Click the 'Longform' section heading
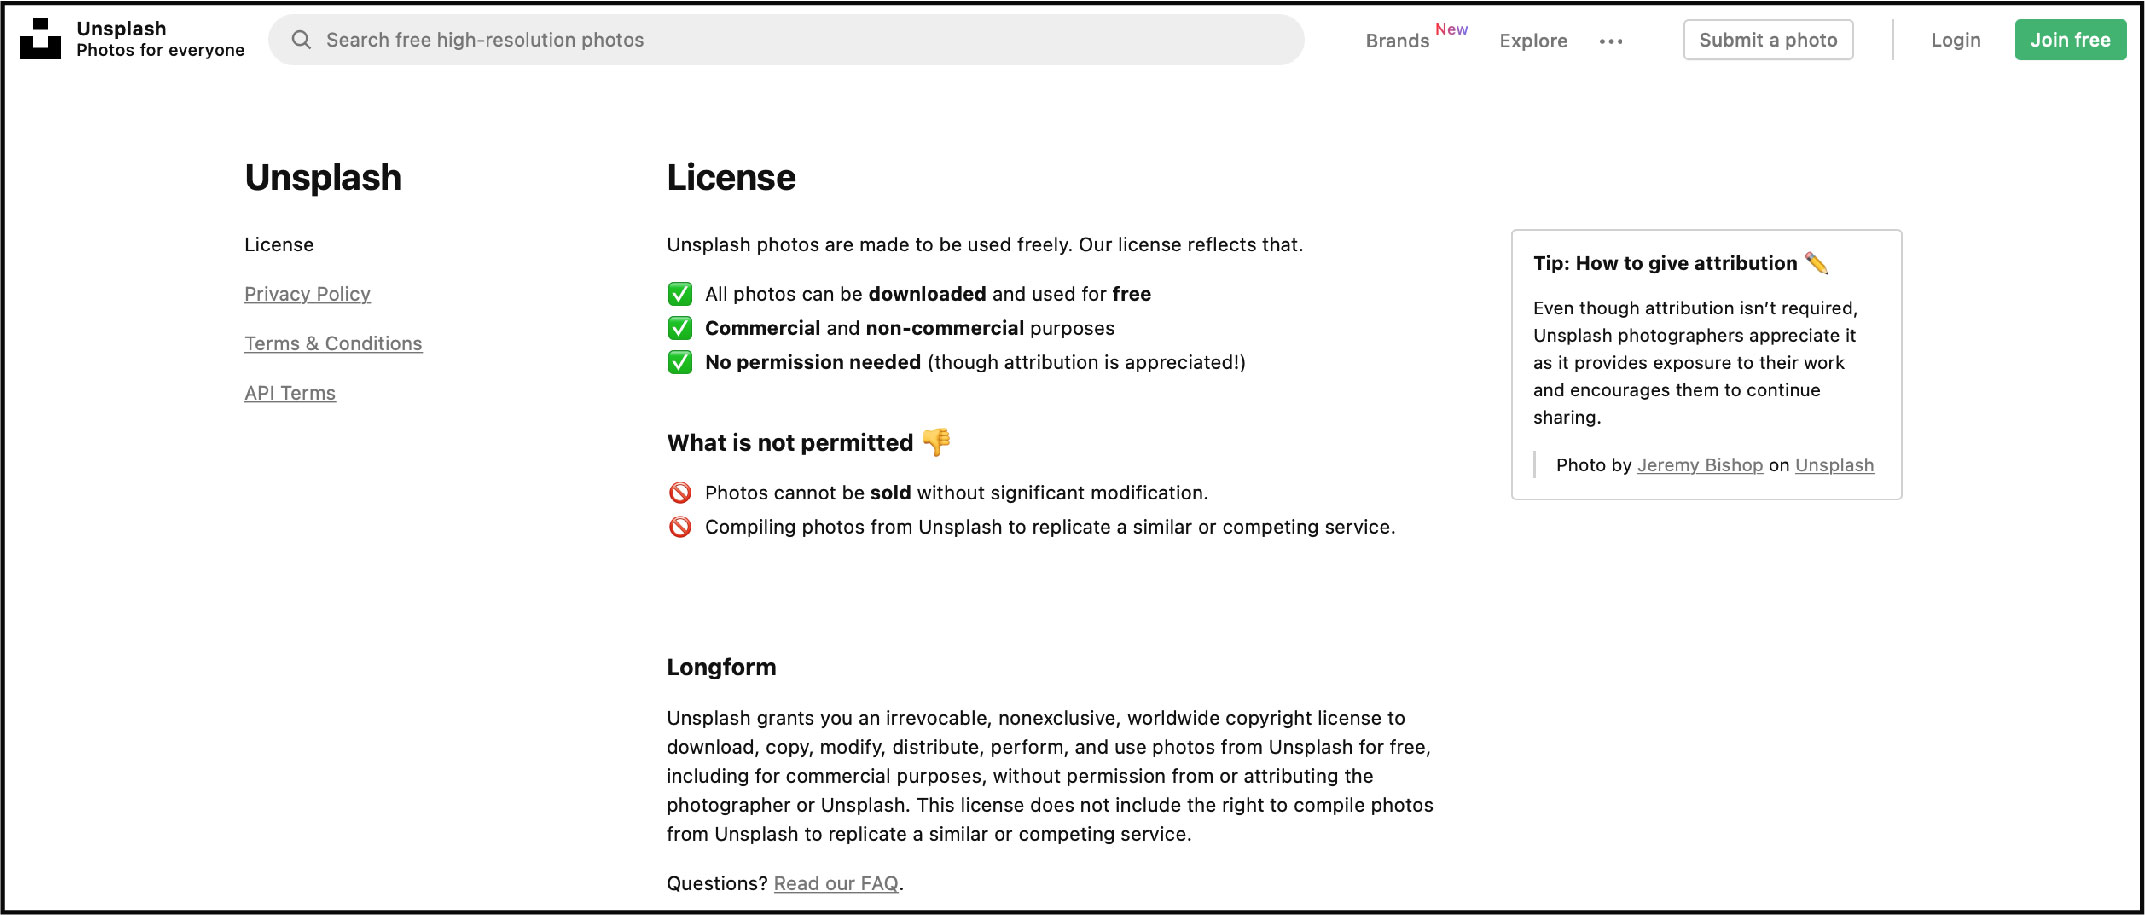 (x=721, y=667)
